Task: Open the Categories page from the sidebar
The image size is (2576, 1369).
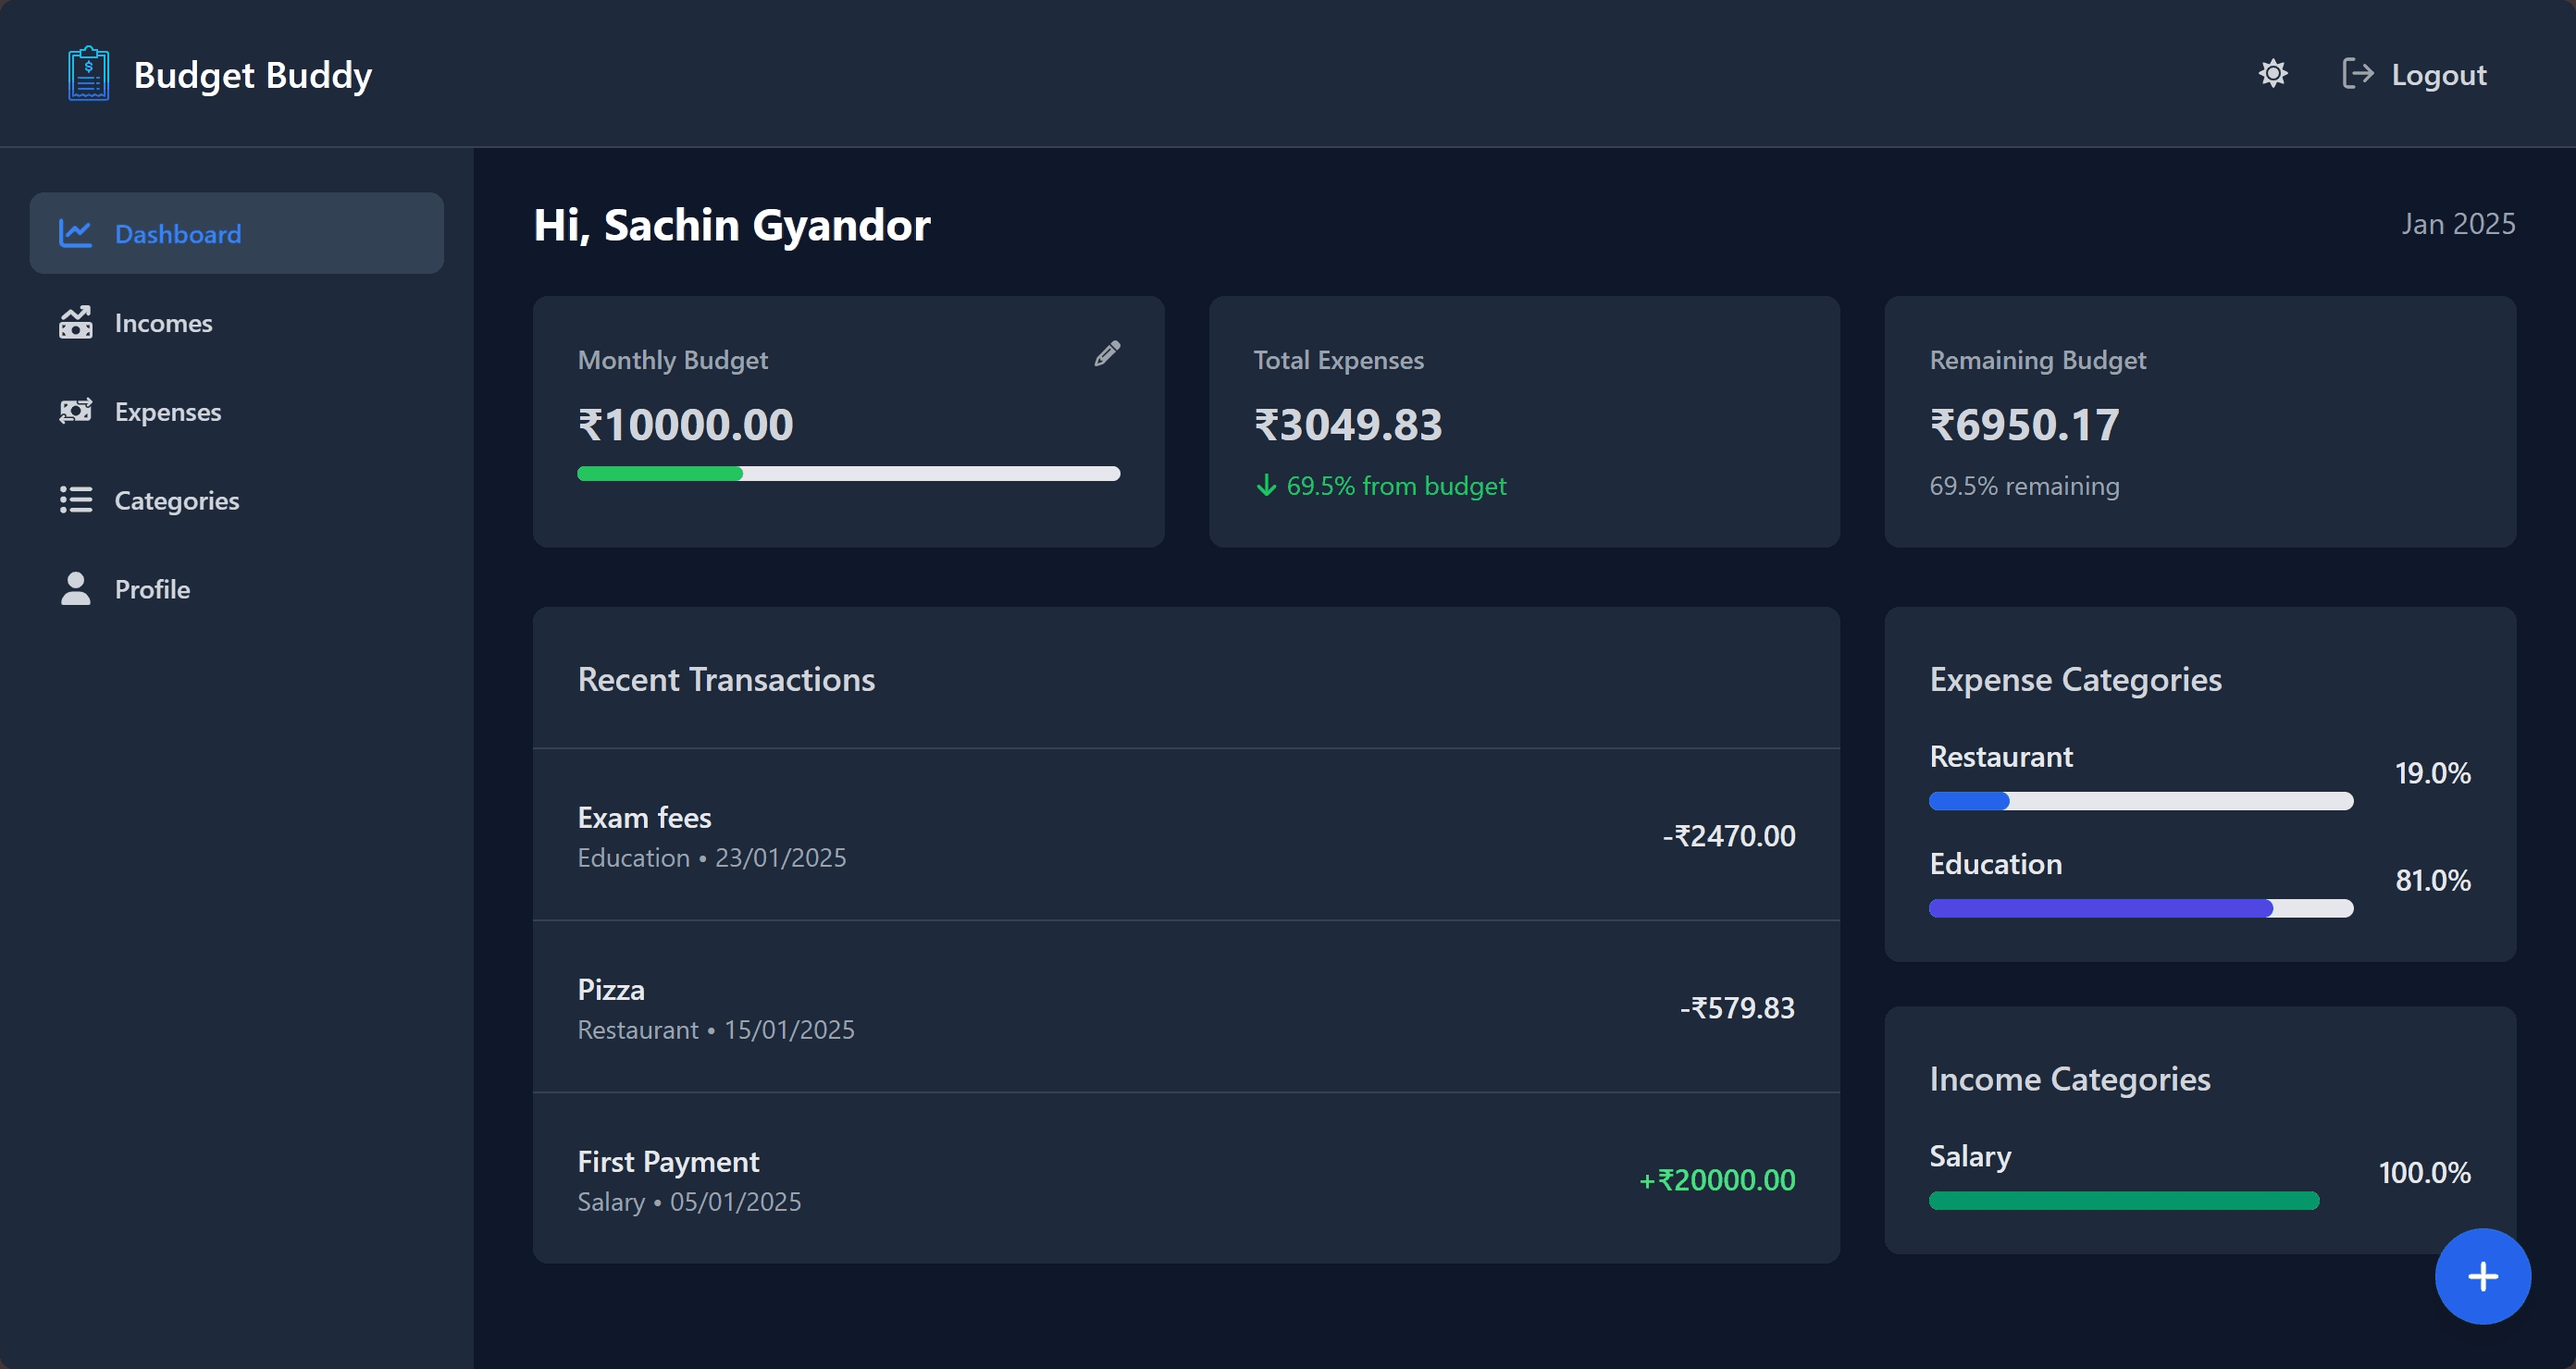Action: 176,500
